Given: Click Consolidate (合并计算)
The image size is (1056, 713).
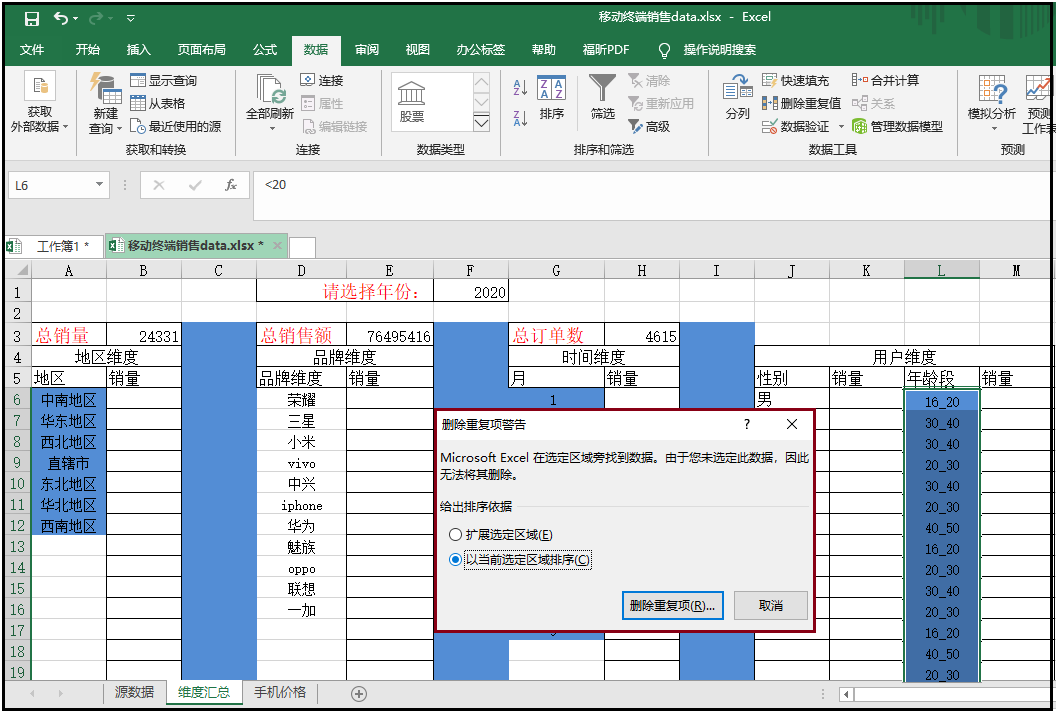Looking at the screenshot, I should coord(885,81).
